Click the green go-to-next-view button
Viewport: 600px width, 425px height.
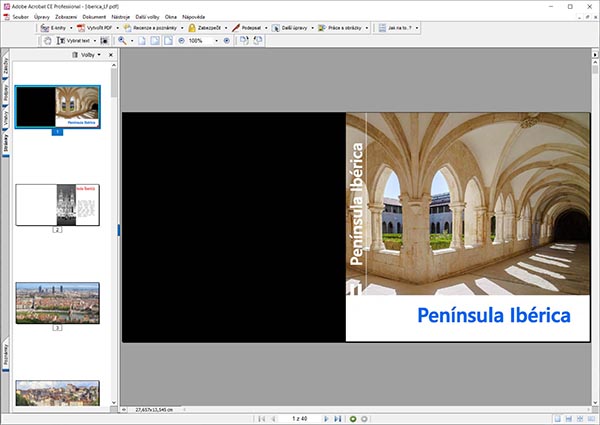[352, 417]
